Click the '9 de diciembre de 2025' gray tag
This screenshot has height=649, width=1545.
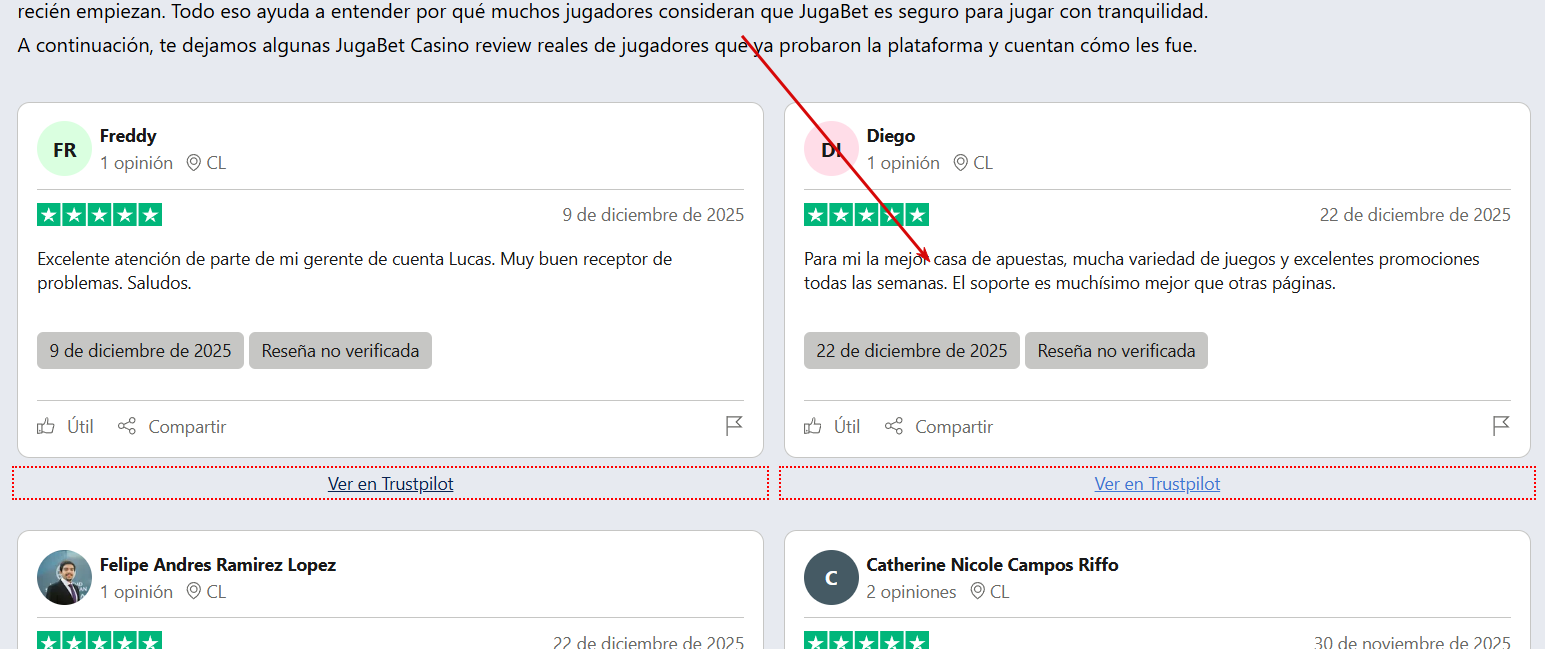[x=140, y=351]
